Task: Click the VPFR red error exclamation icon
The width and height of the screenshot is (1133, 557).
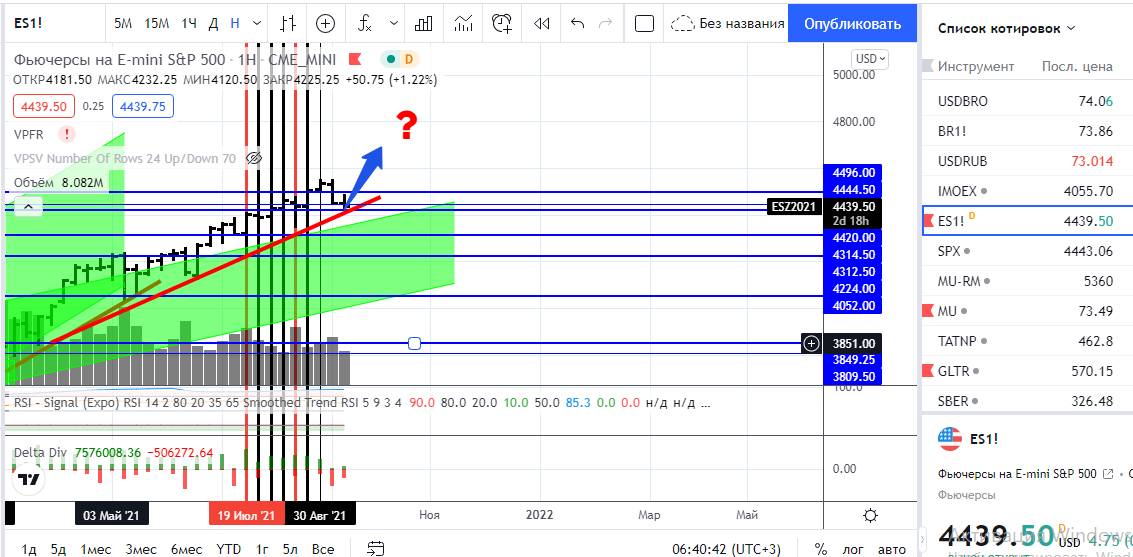Action: coord(67,134)
